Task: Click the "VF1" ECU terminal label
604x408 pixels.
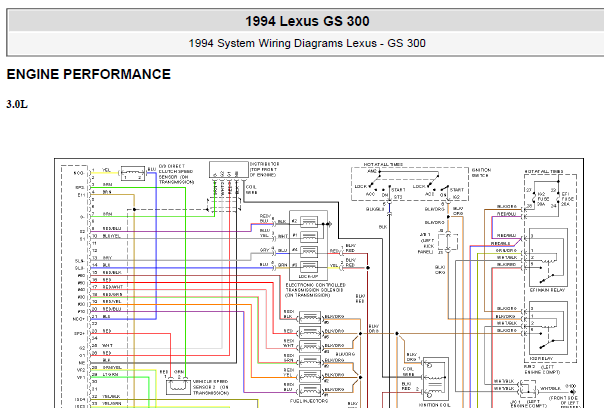Action: coord(81,378)
